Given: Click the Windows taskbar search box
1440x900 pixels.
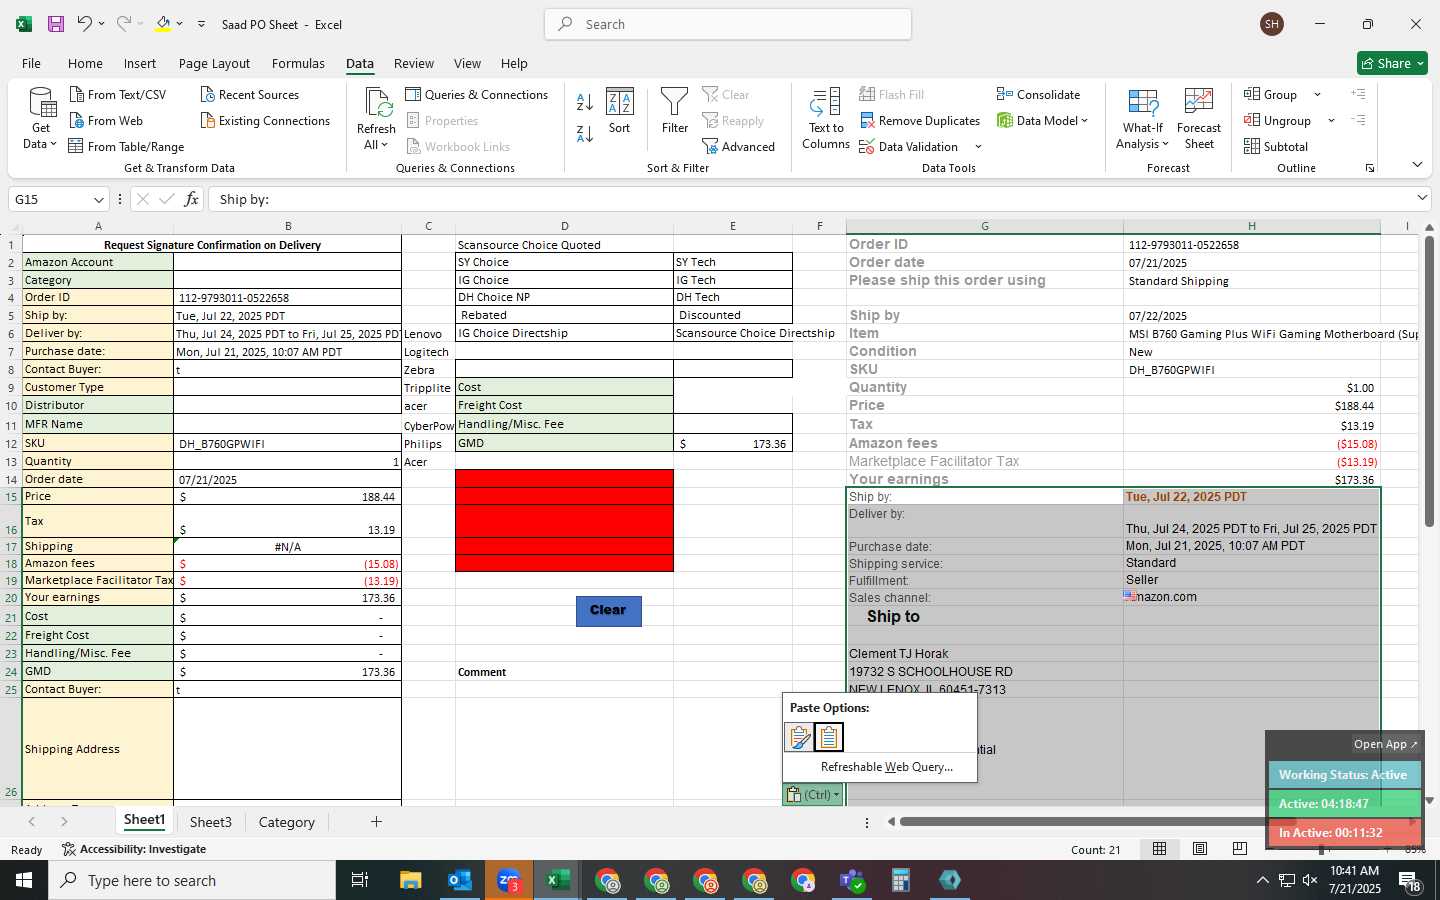Looking at the screenshot, I should click(192, 880).
